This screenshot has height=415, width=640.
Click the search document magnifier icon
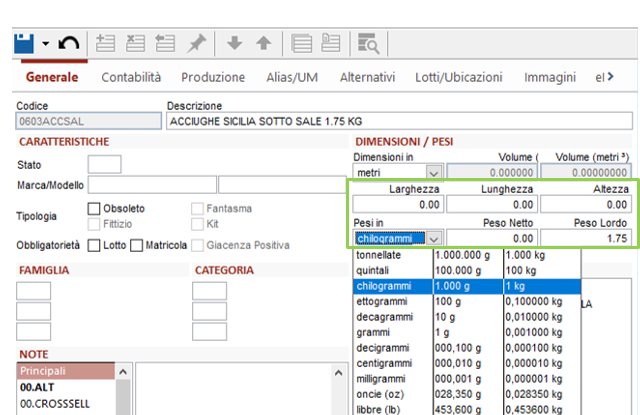(x=368, y=43)
